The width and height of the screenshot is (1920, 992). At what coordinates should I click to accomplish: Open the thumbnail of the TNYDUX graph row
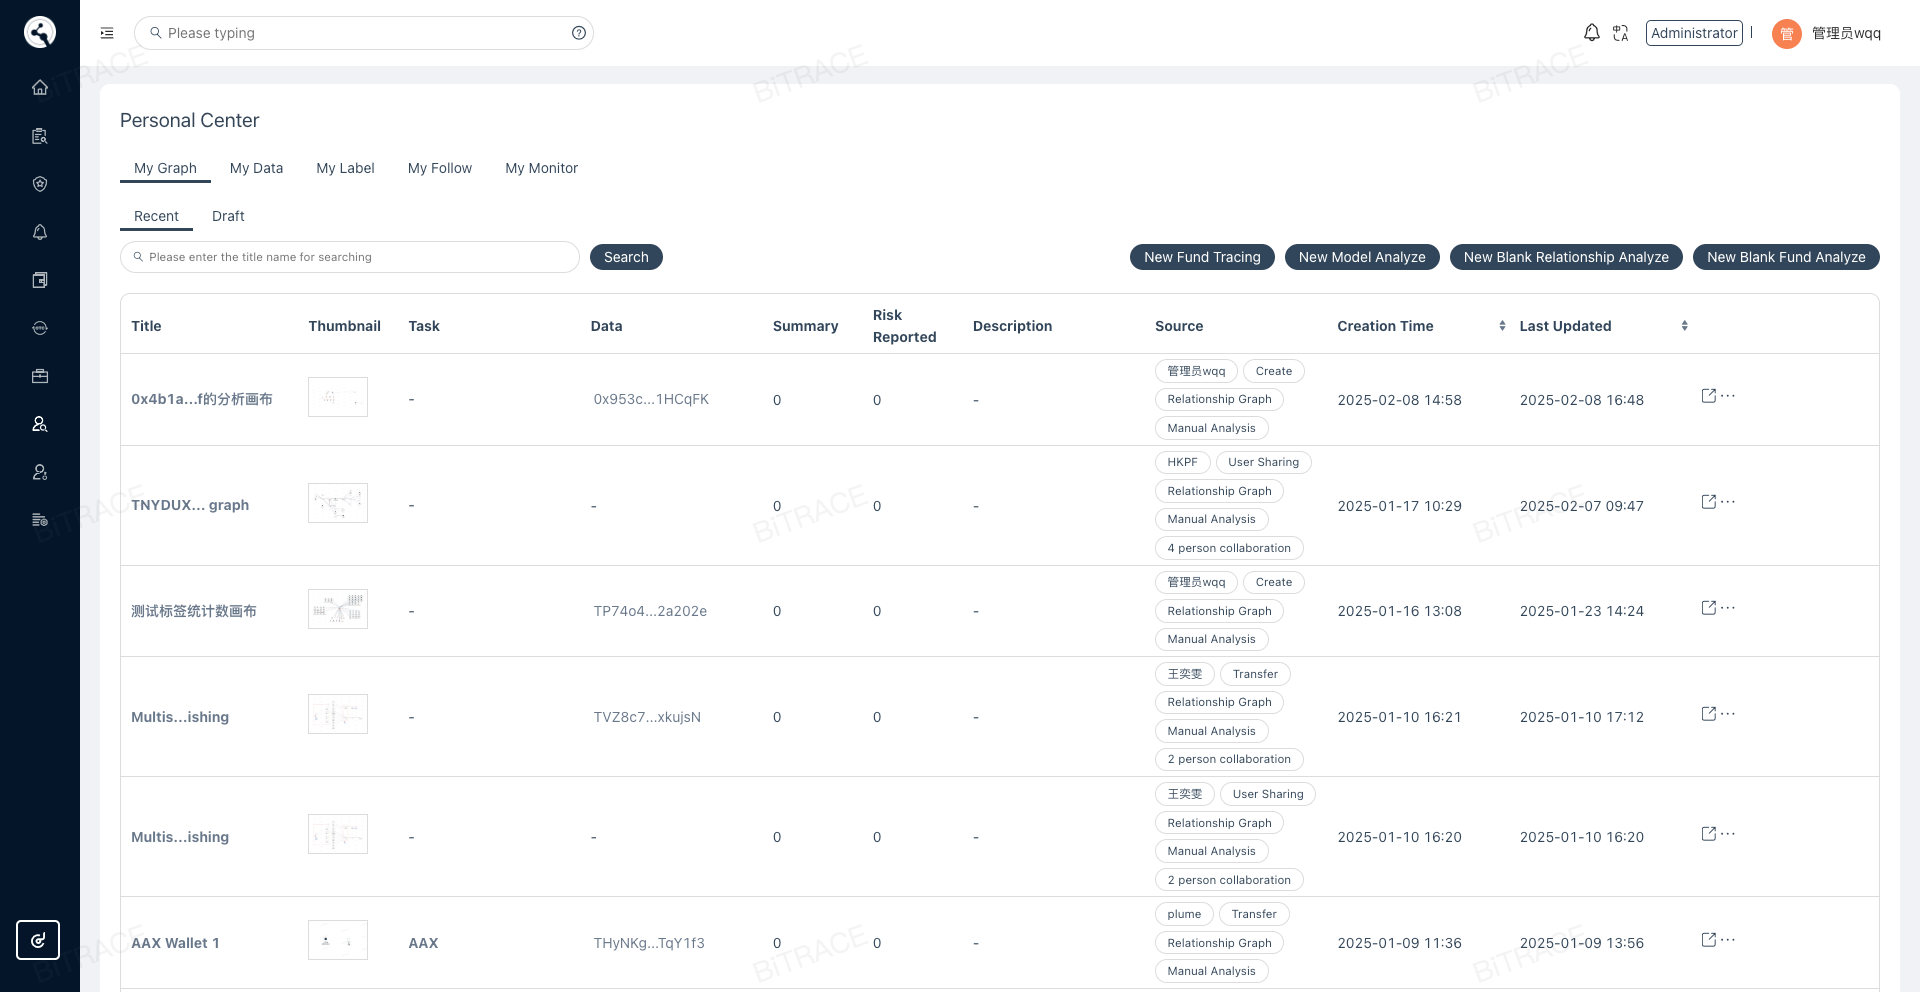point(338,503)
